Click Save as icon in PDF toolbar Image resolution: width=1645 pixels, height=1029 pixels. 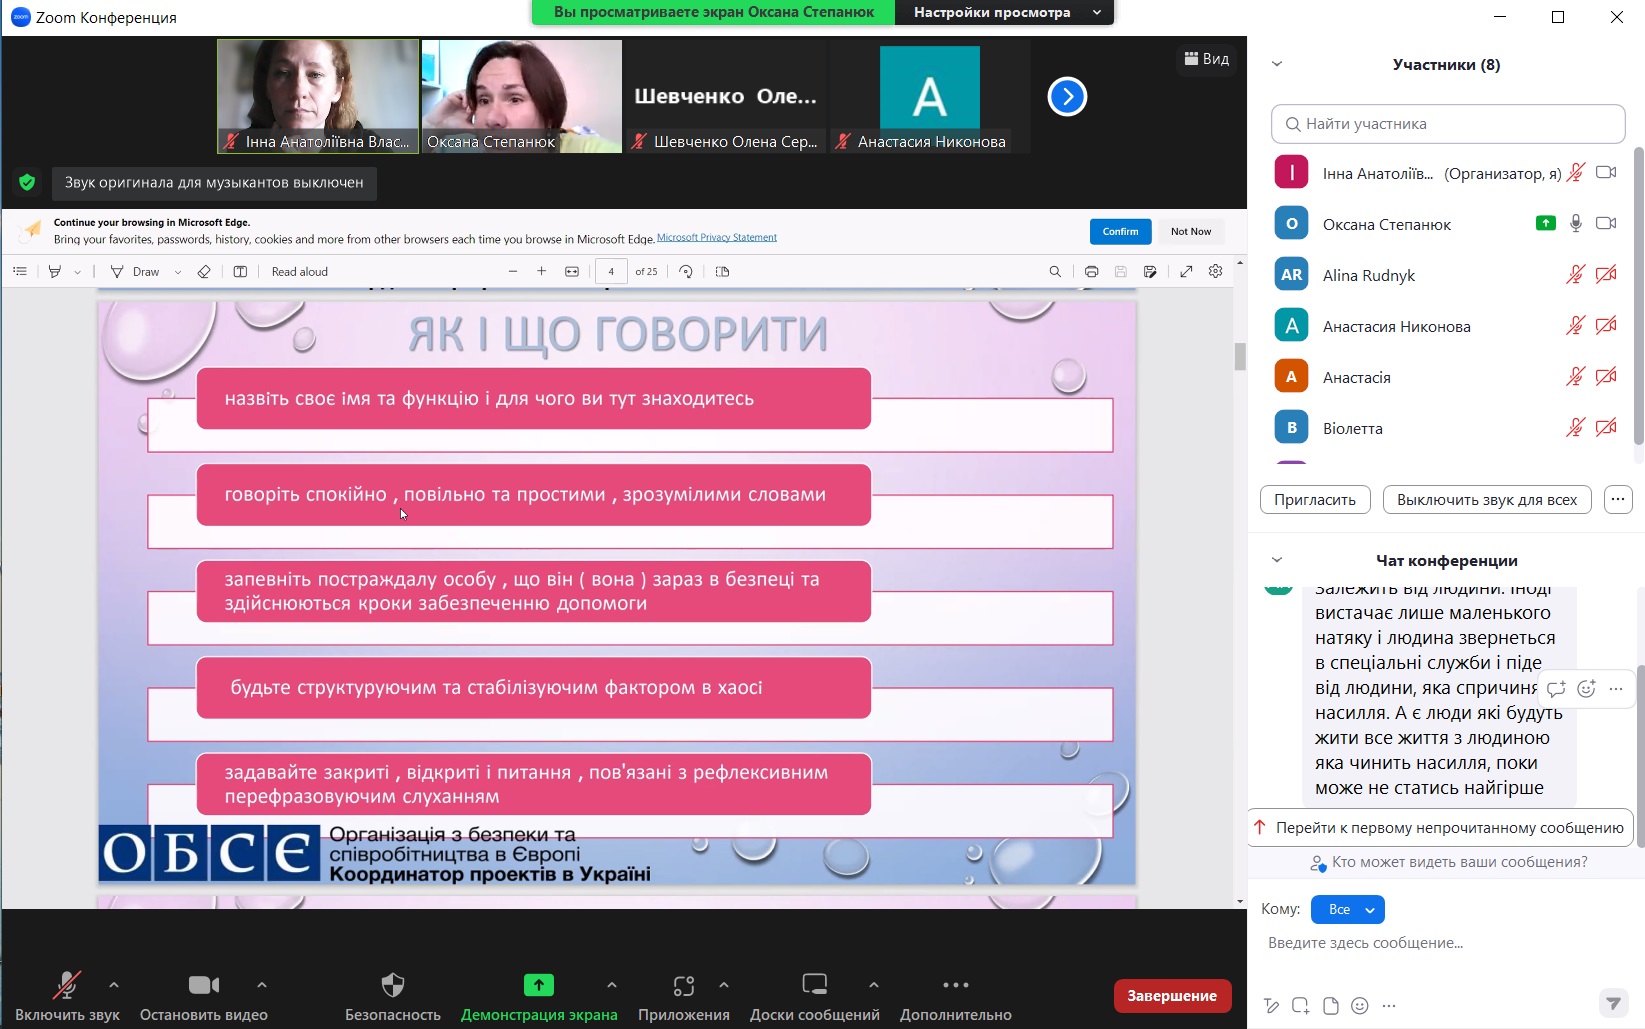pos(1151,271)
